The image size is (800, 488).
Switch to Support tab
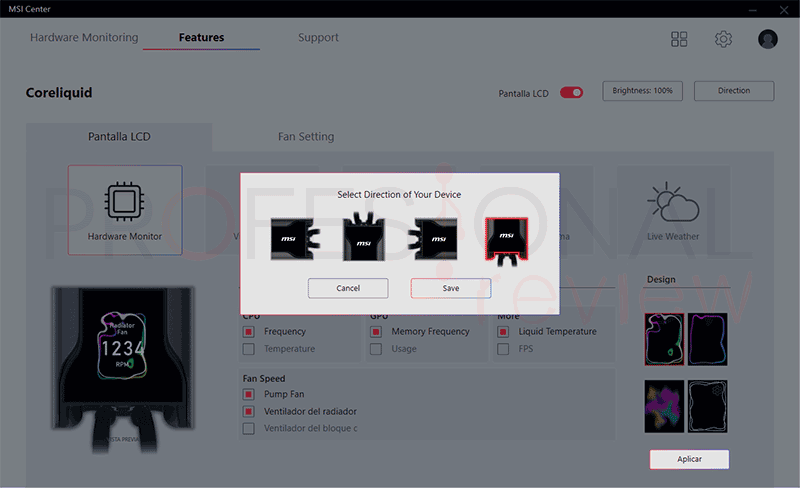tap(318, 37)
